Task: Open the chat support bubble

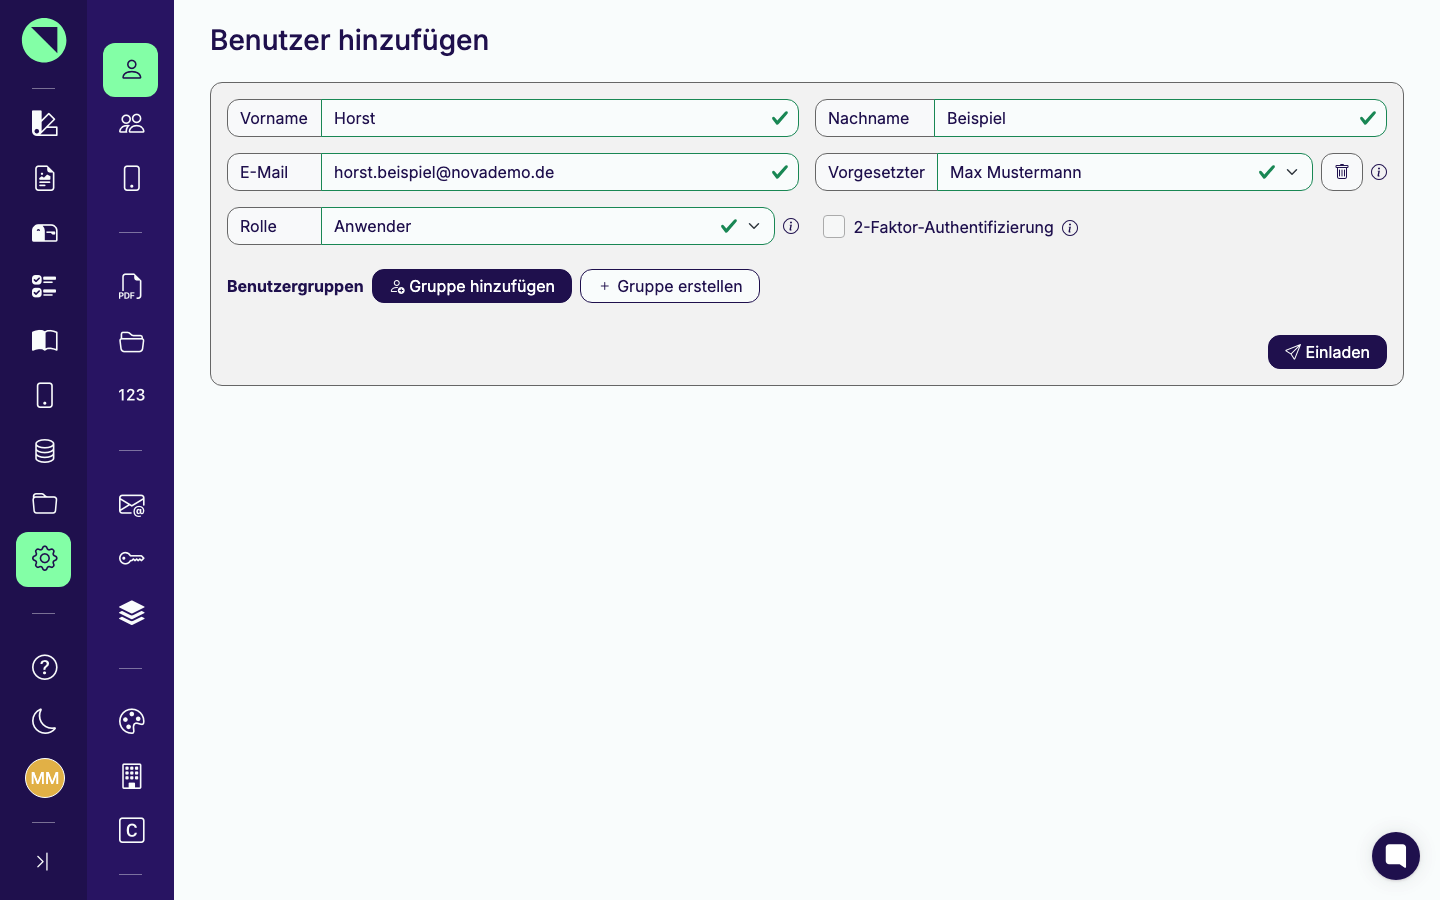Action: click(1396, 856)
